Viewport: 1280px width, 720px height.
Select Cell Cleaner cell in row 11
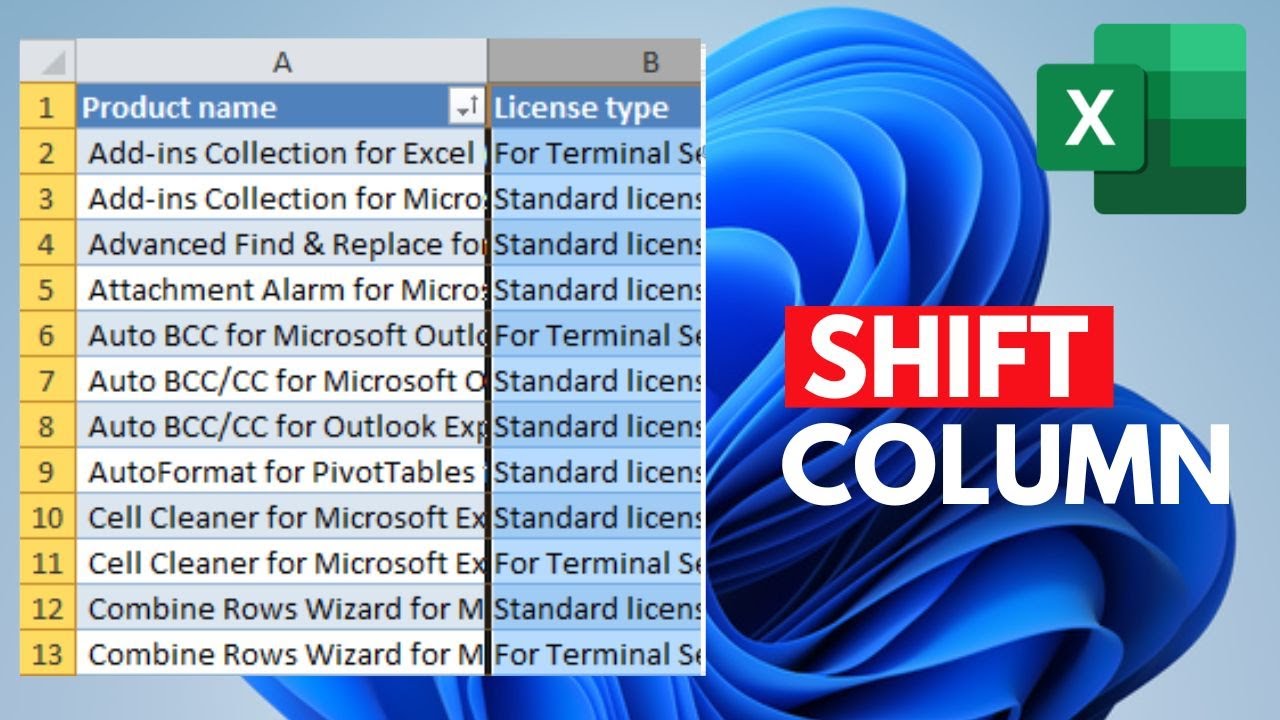282,563
